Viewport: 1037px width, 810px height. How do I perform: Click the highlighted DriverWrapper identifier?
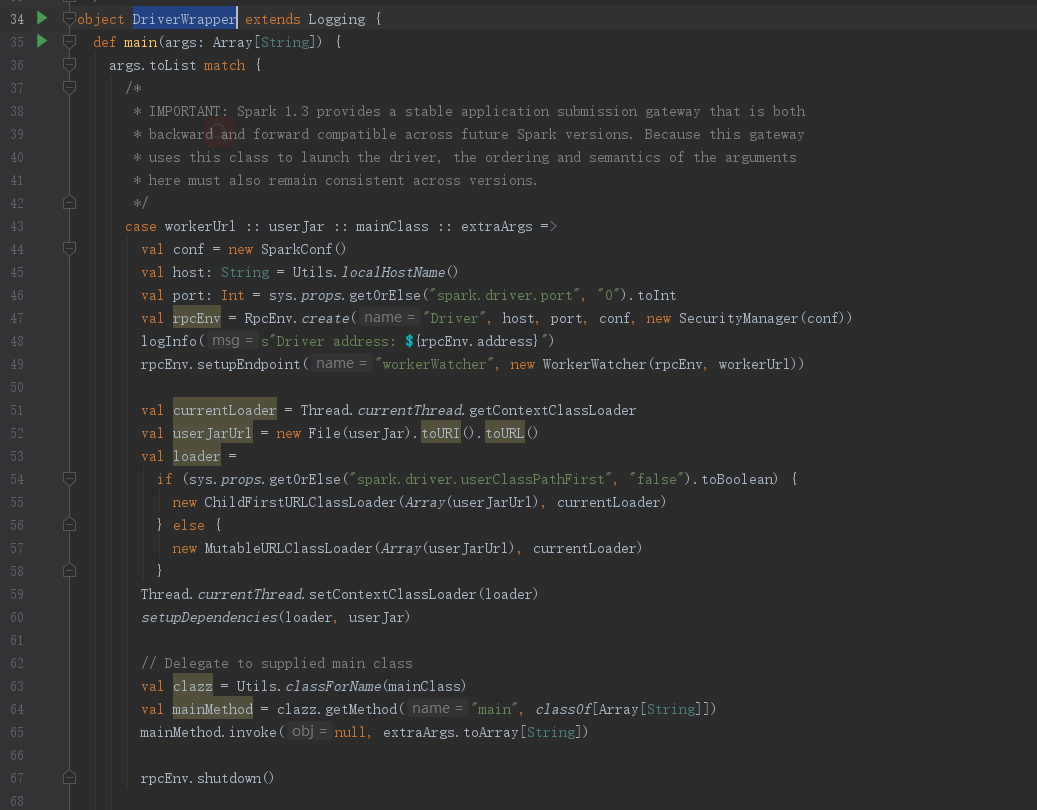(x=185, y=19)
